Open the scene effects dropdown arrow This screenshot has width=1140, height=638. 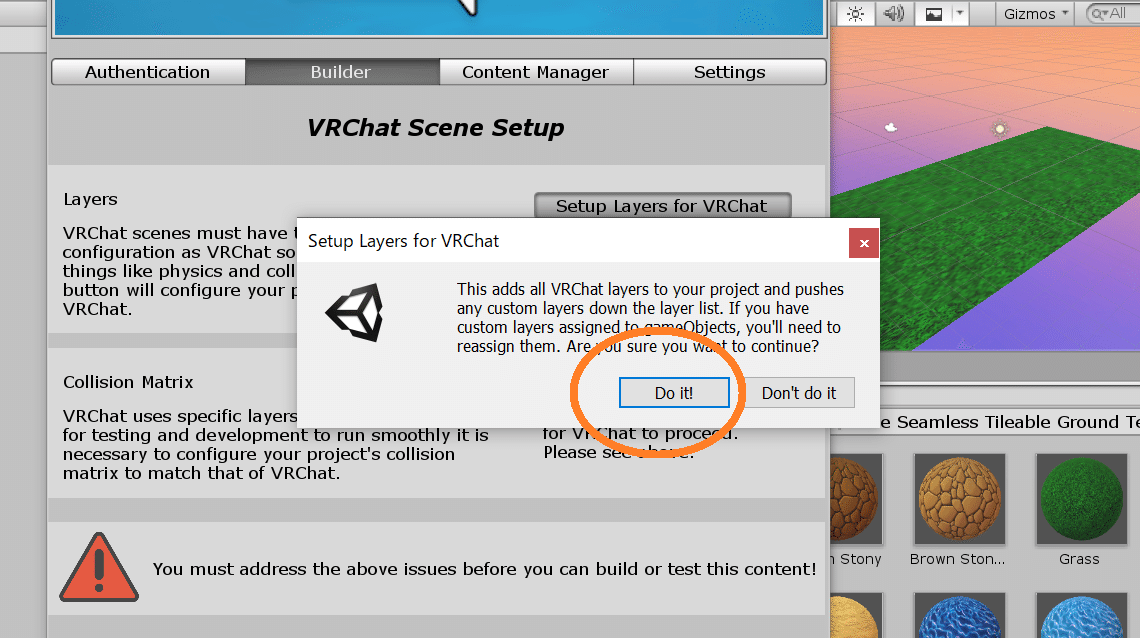(960, 14)
